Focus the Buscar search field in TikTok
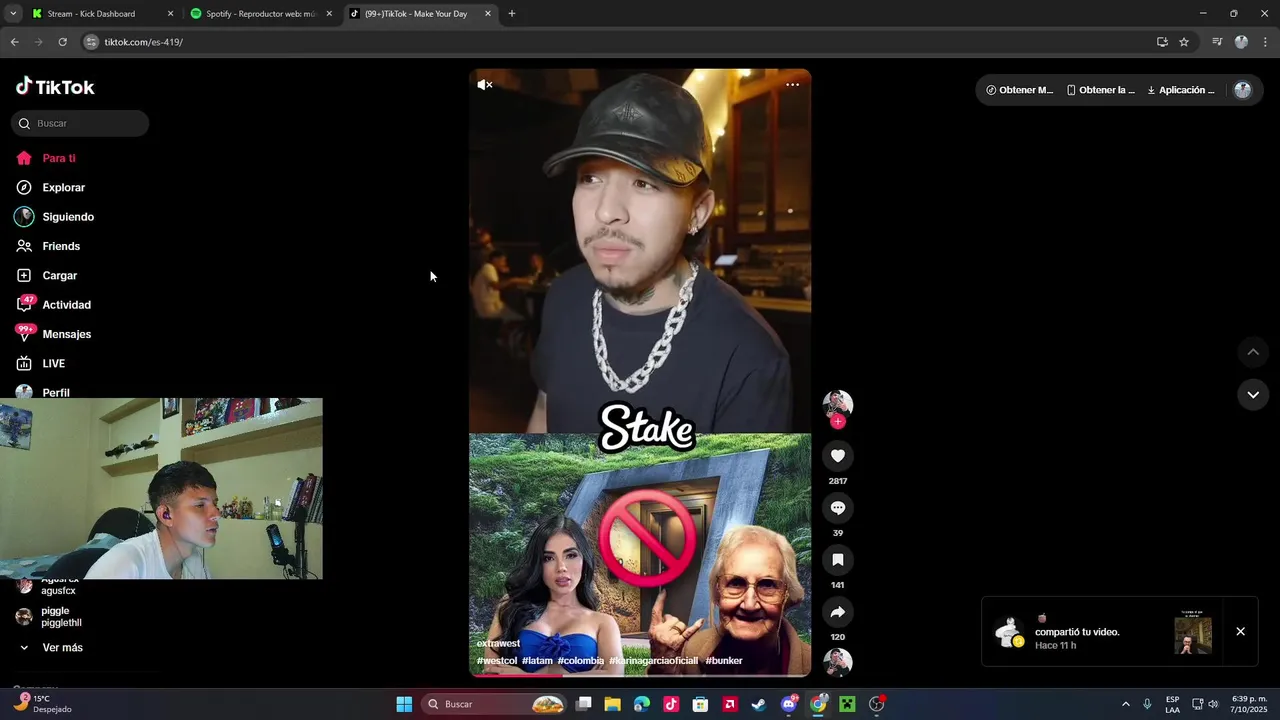The height and width of the screenshot is (720, 1280). (80, 123)
